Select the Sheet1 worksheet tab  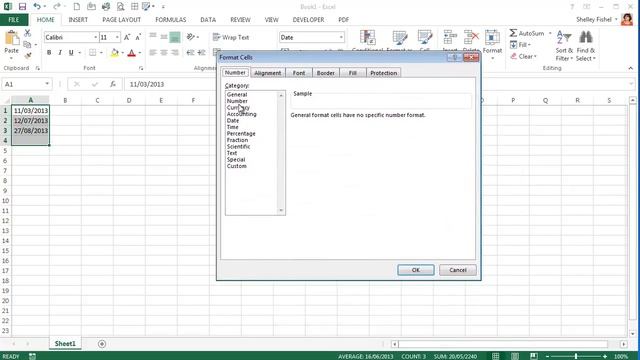click(x=65, y=344)
